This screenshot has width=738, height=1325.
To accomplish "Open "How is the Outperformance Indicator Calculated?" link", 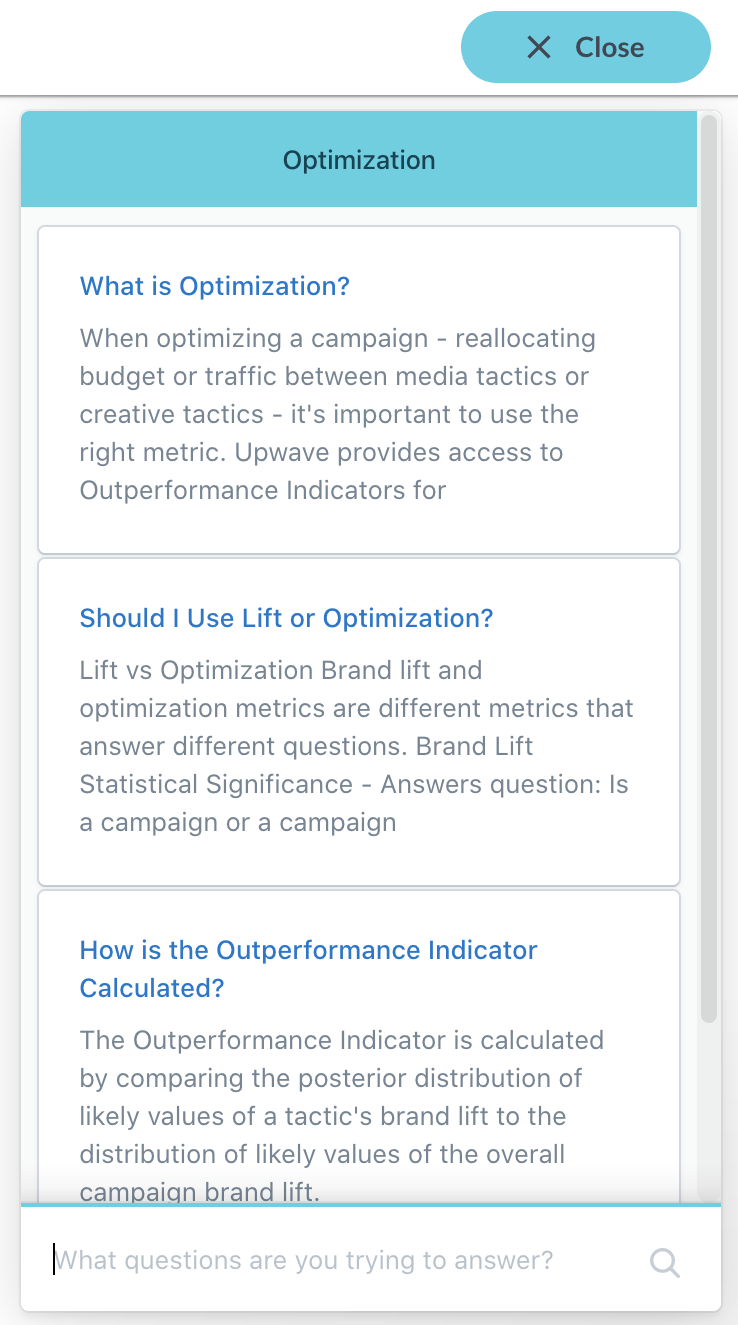I will click(309, 969).
